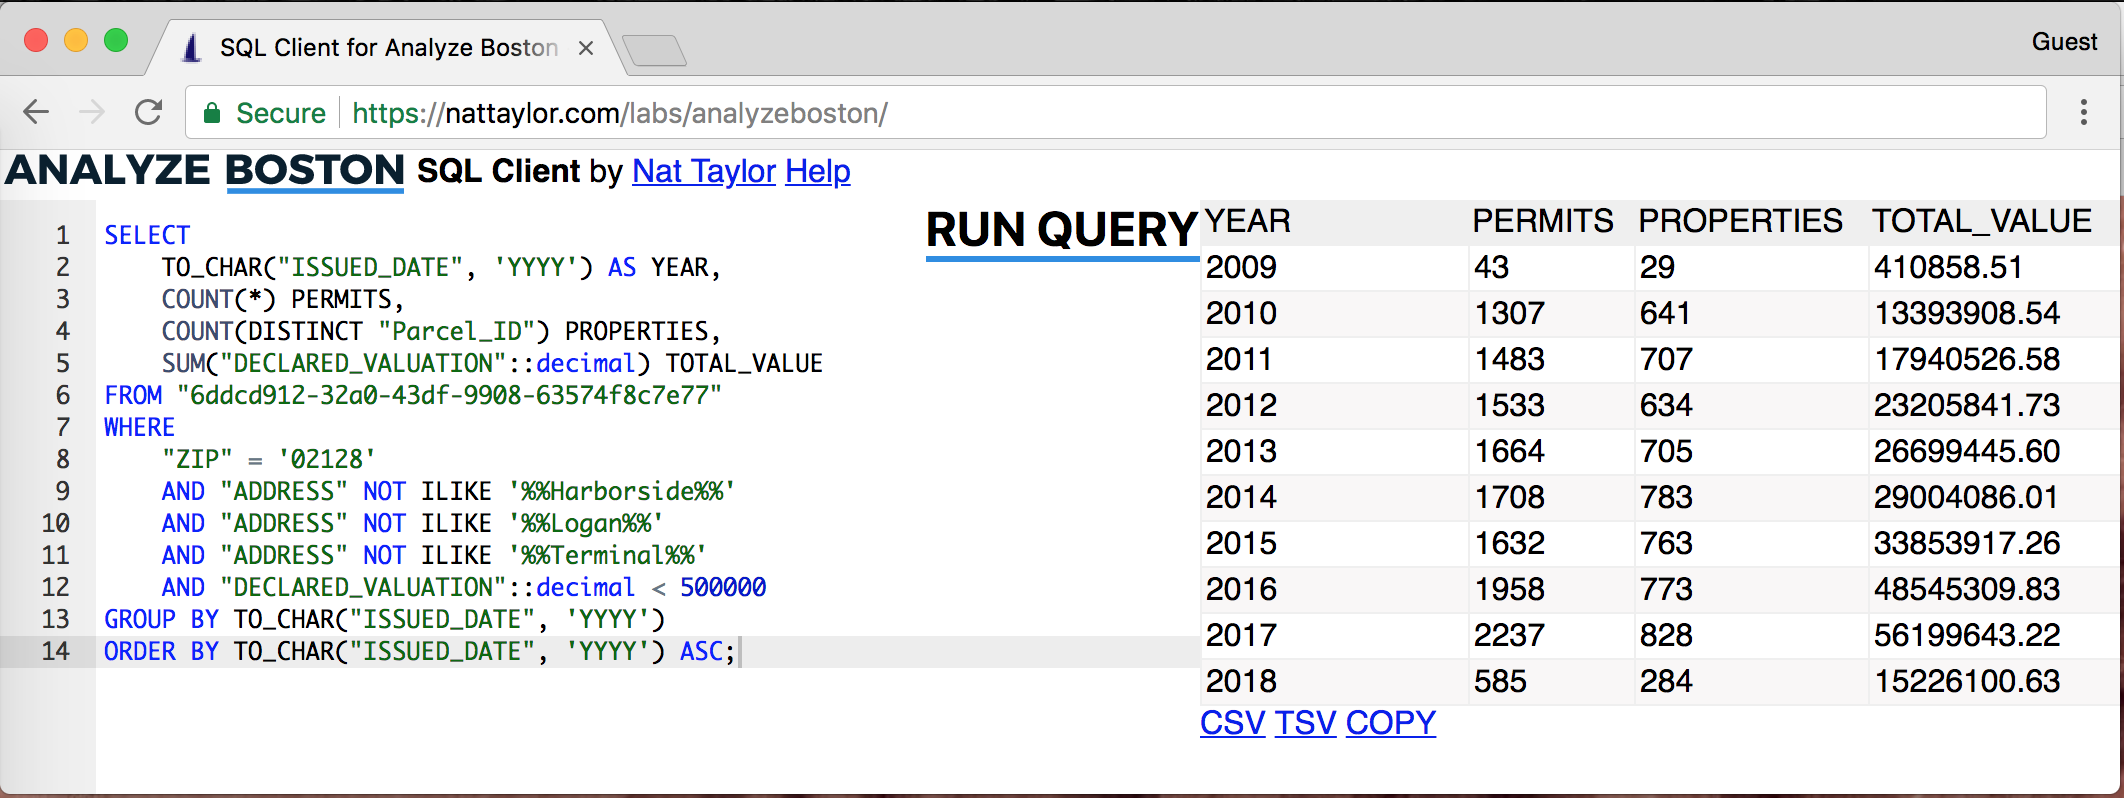Click the FROM table ID string in editor
The width and height of the screenshot is (2124, 798).
click(449, 395)
